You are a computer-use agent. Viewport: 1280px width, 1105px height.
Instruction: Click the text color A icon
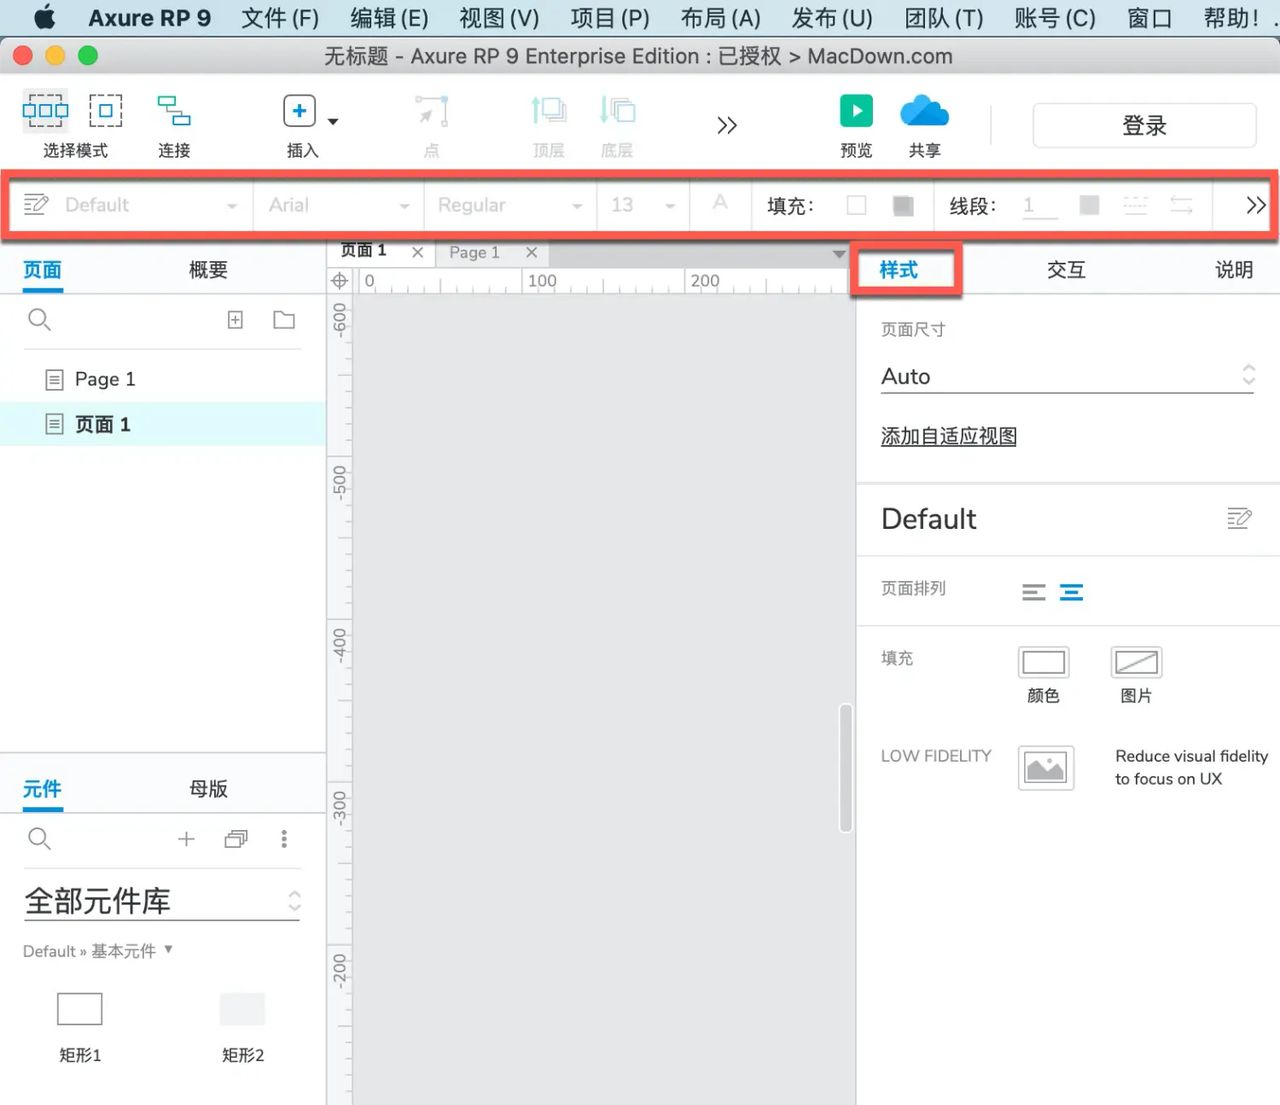(x=720, y=203)
